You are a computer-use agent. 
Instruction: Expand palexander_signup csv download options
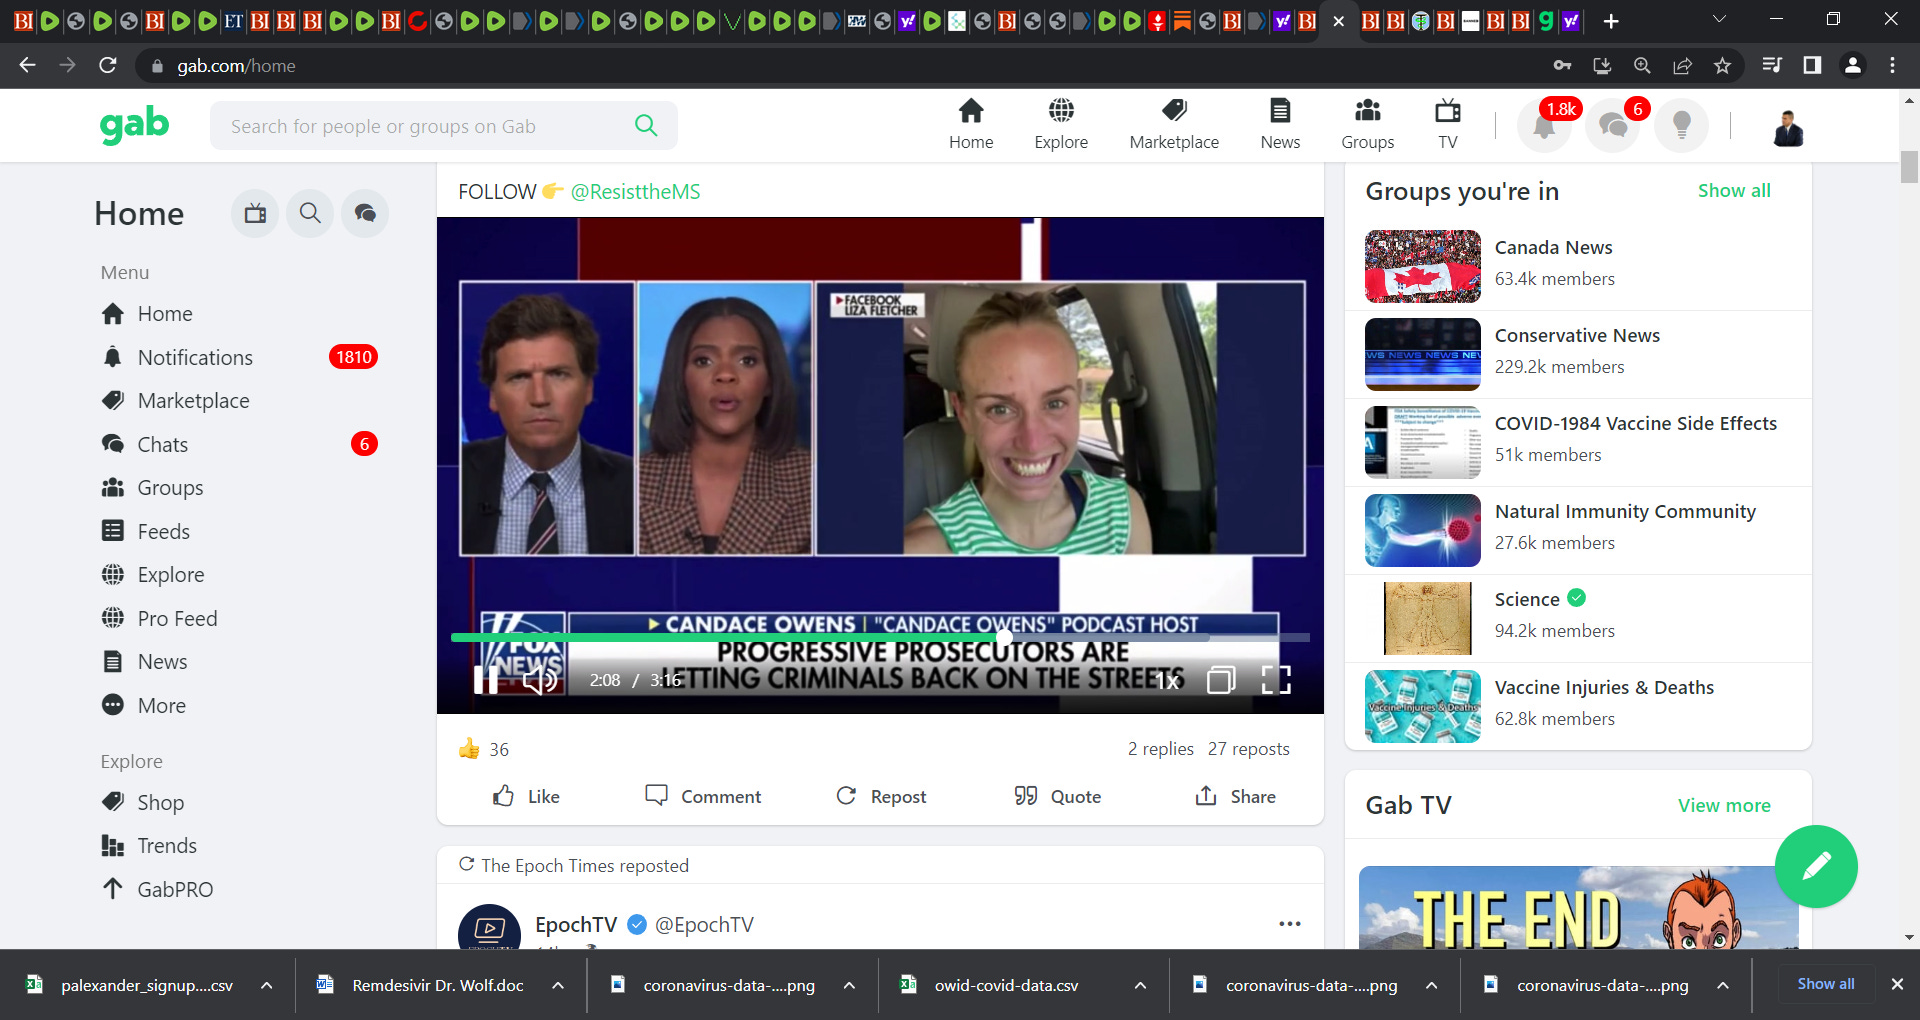coord(267,985)
